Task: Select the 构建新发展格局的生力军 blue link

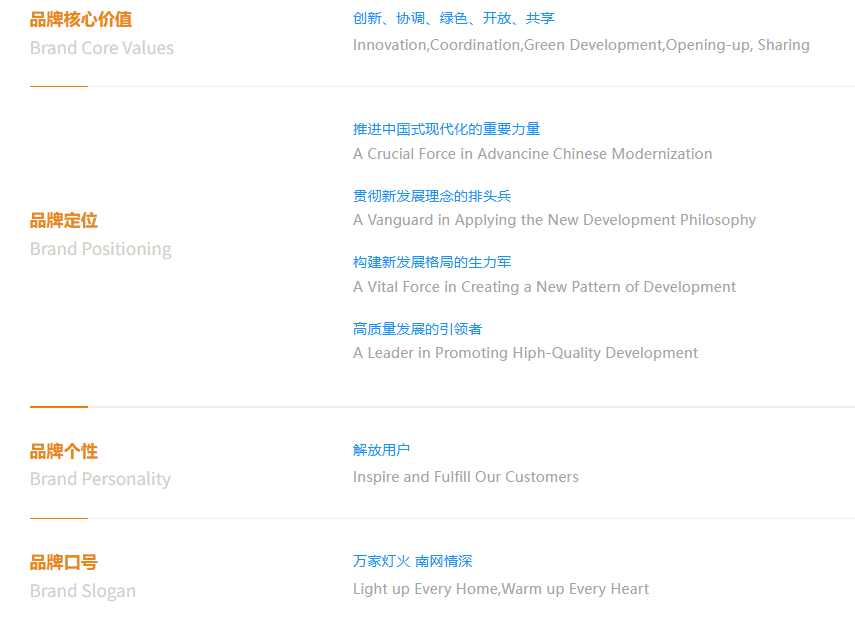Action: click(432, 262)
